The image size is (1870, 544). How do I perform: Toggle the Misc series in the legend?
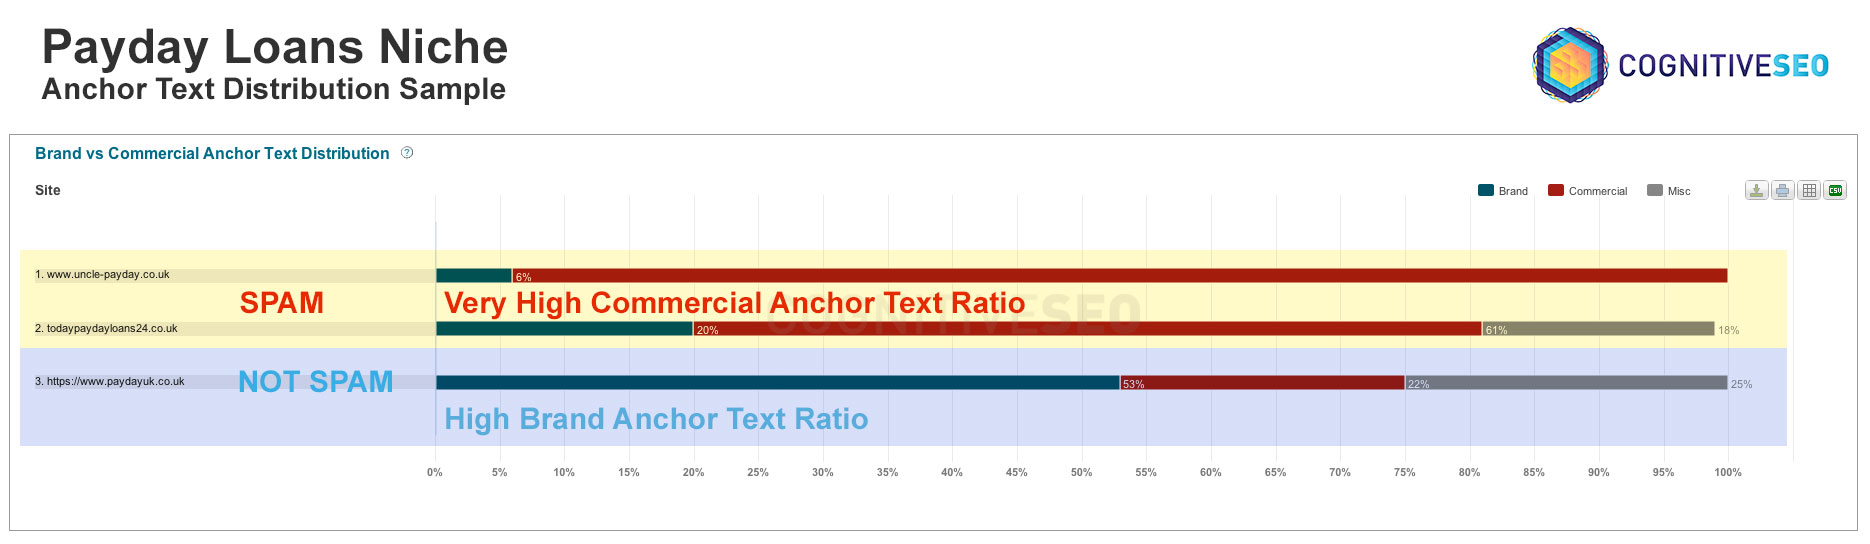[x=1669, y=191]
